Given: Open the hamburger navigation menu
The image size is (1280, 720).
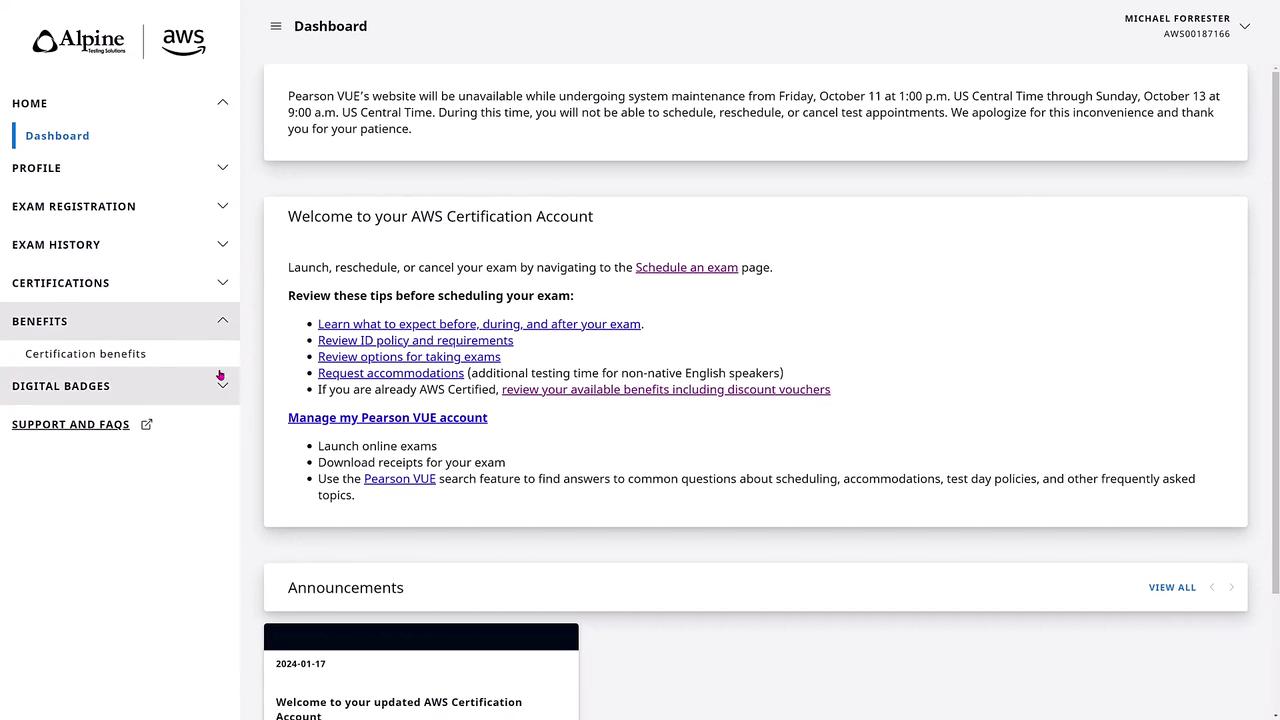Looking at the screenshot, I should coord(276,26).
